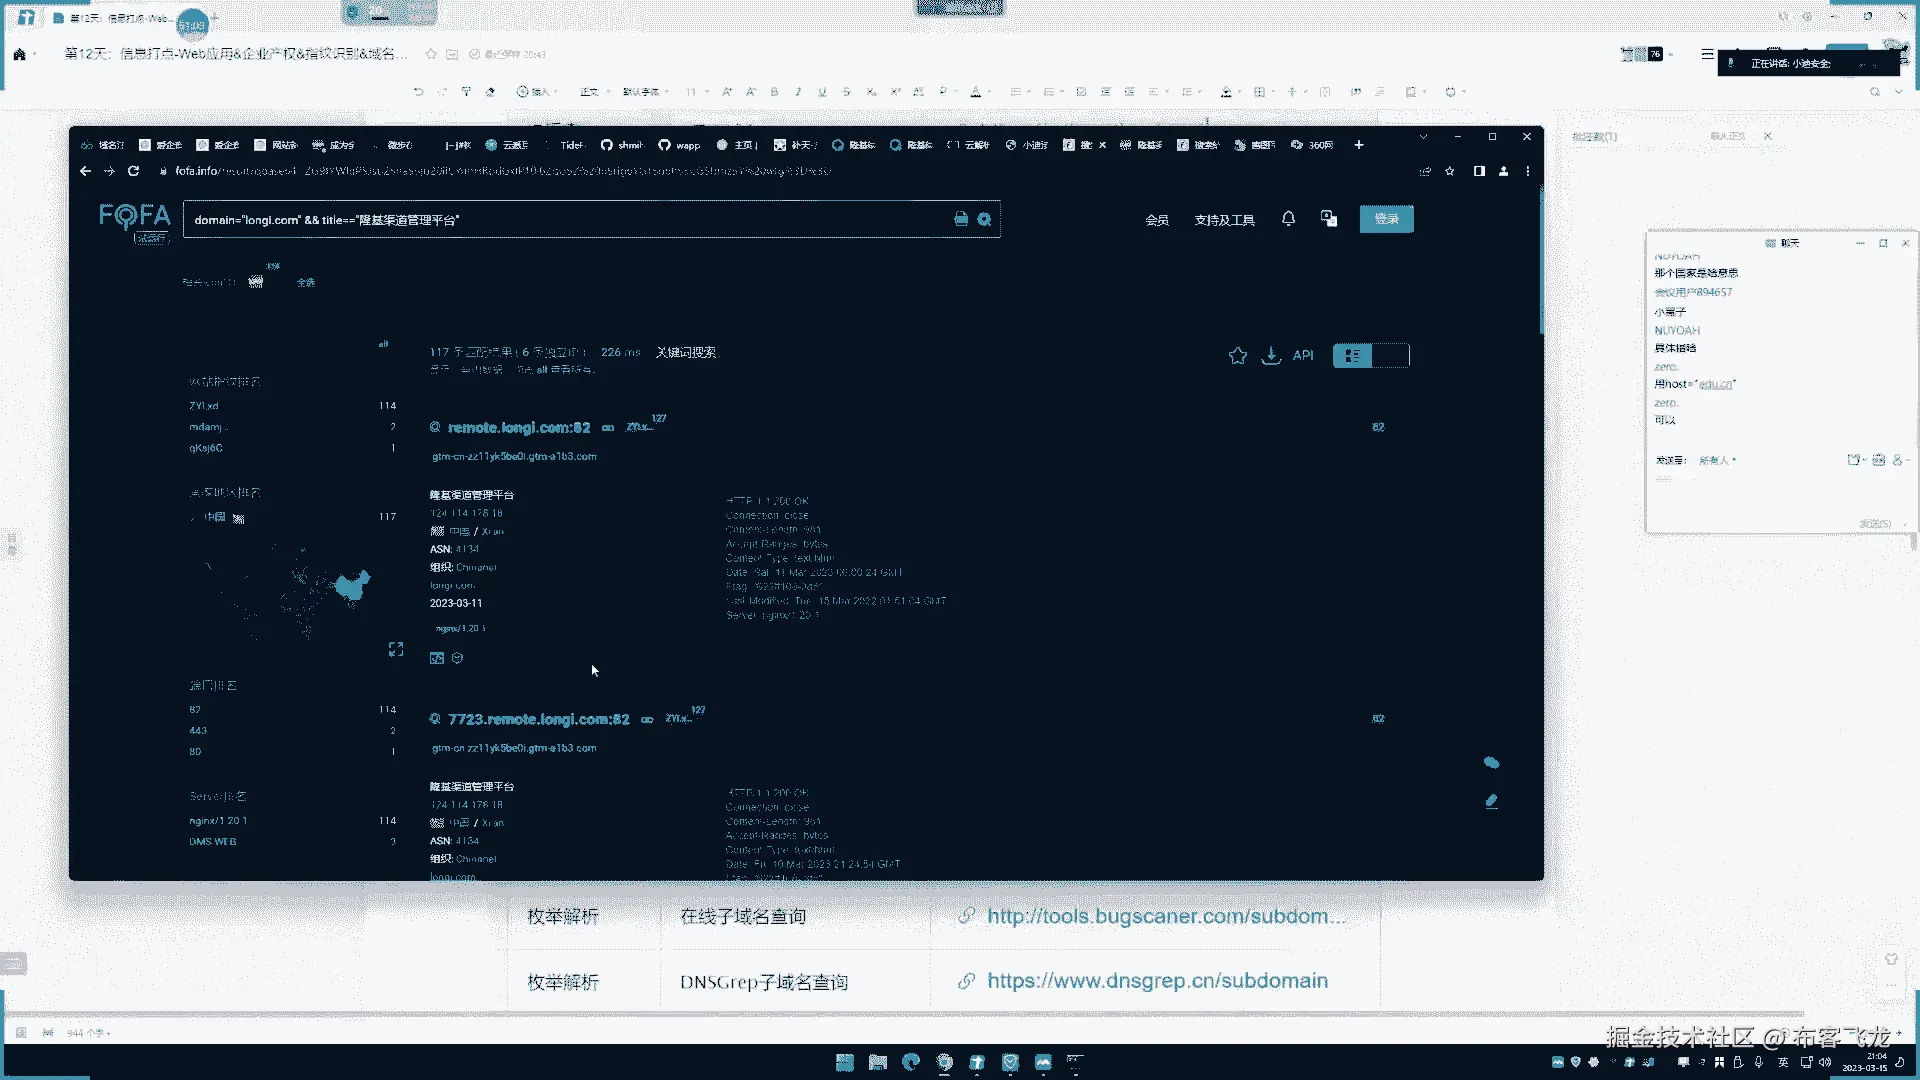Download results with the download icon
Image resolution: width=1920 pixels, height=1080 pixels.
pyautogui.click(x=1270, y=356)
